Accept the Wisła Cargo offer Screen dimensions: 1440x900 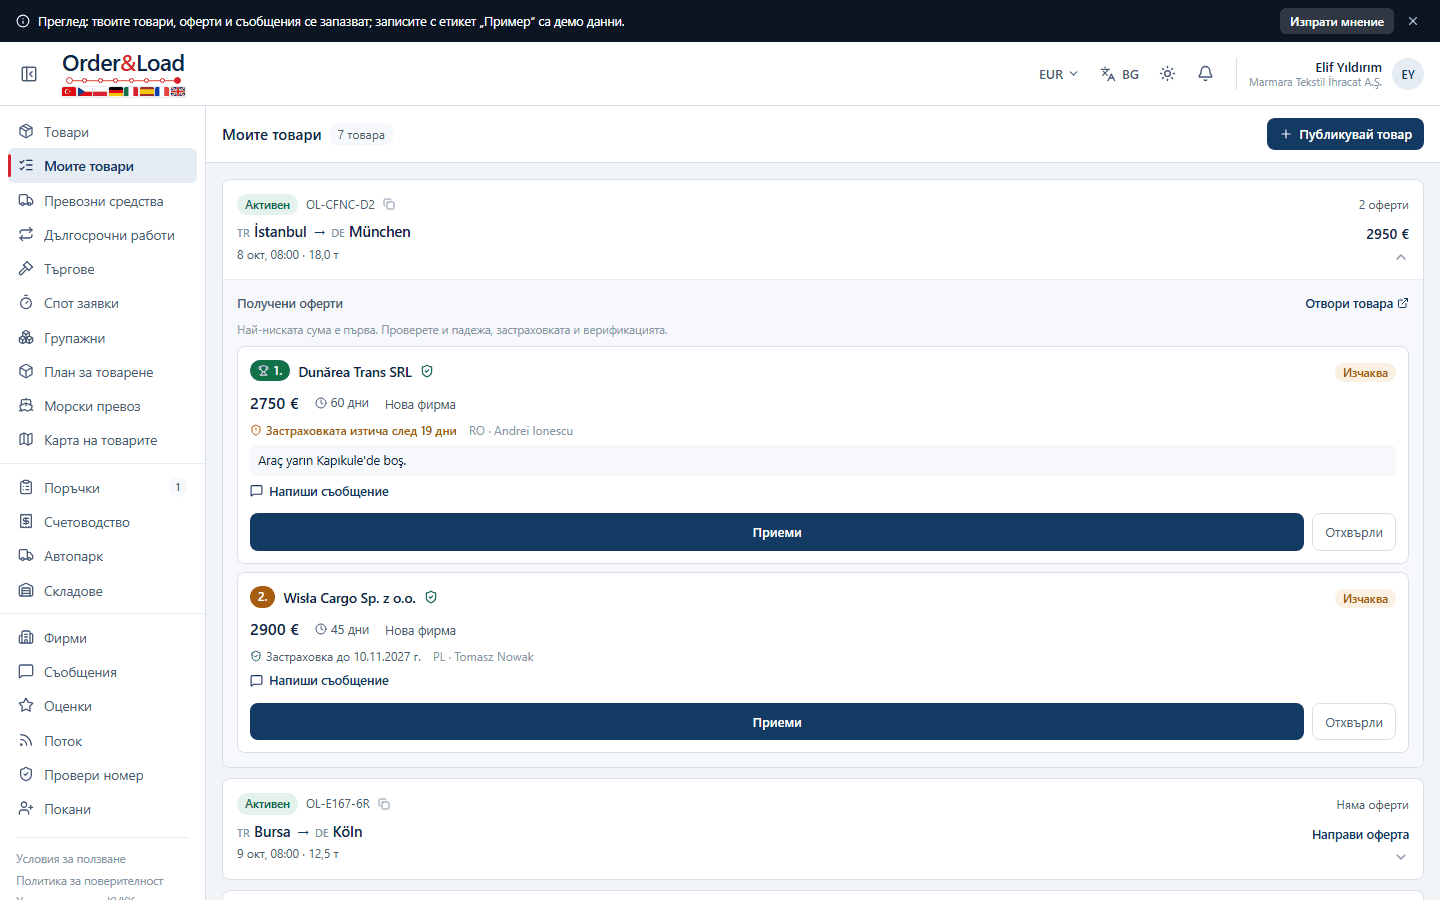tap(777, 722)
